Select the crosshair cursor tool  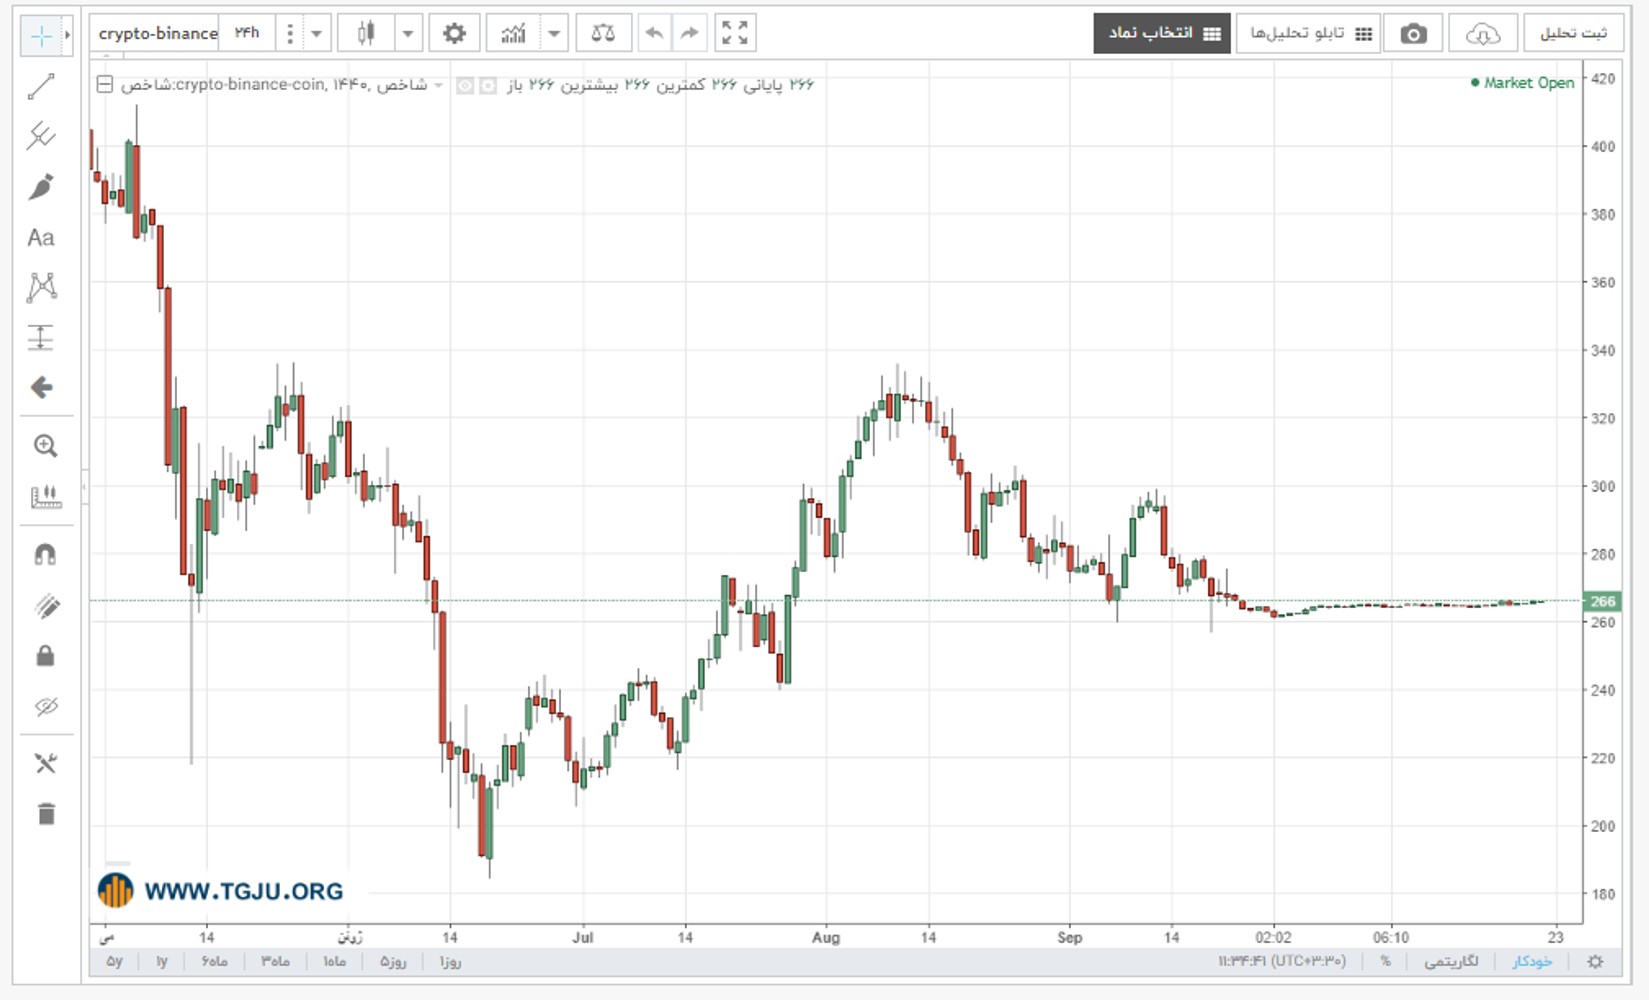coord(41,36)
